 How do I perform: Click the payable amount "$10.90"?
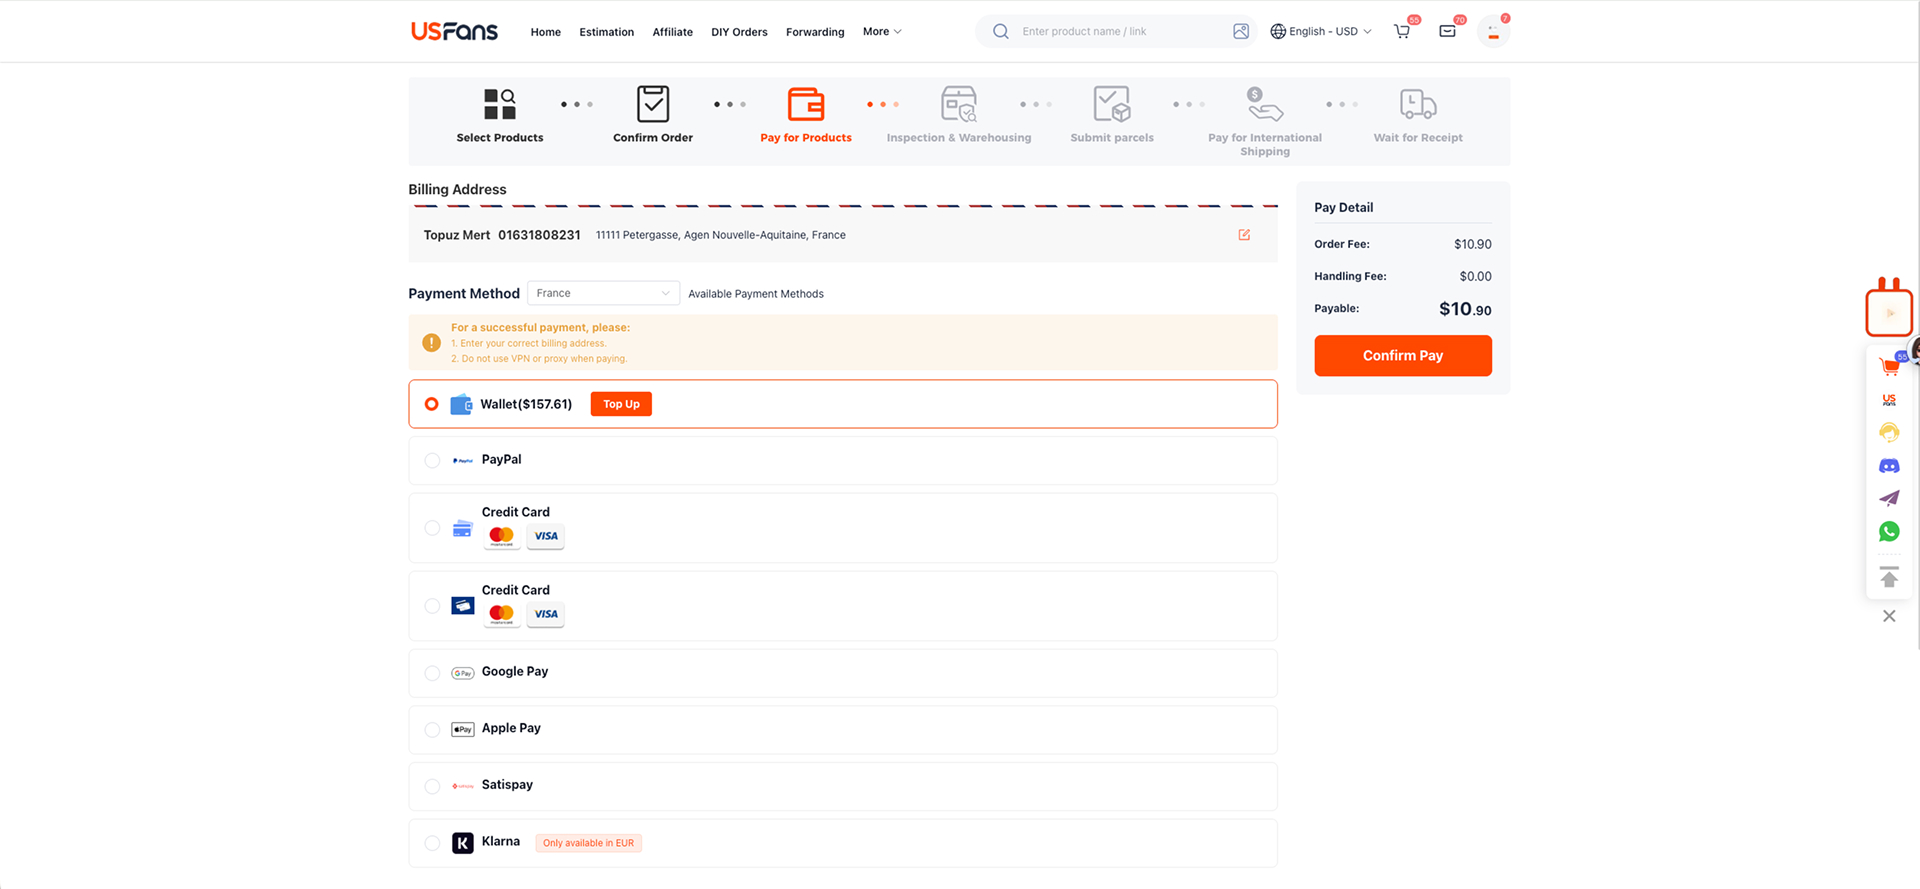(1465, 309)
